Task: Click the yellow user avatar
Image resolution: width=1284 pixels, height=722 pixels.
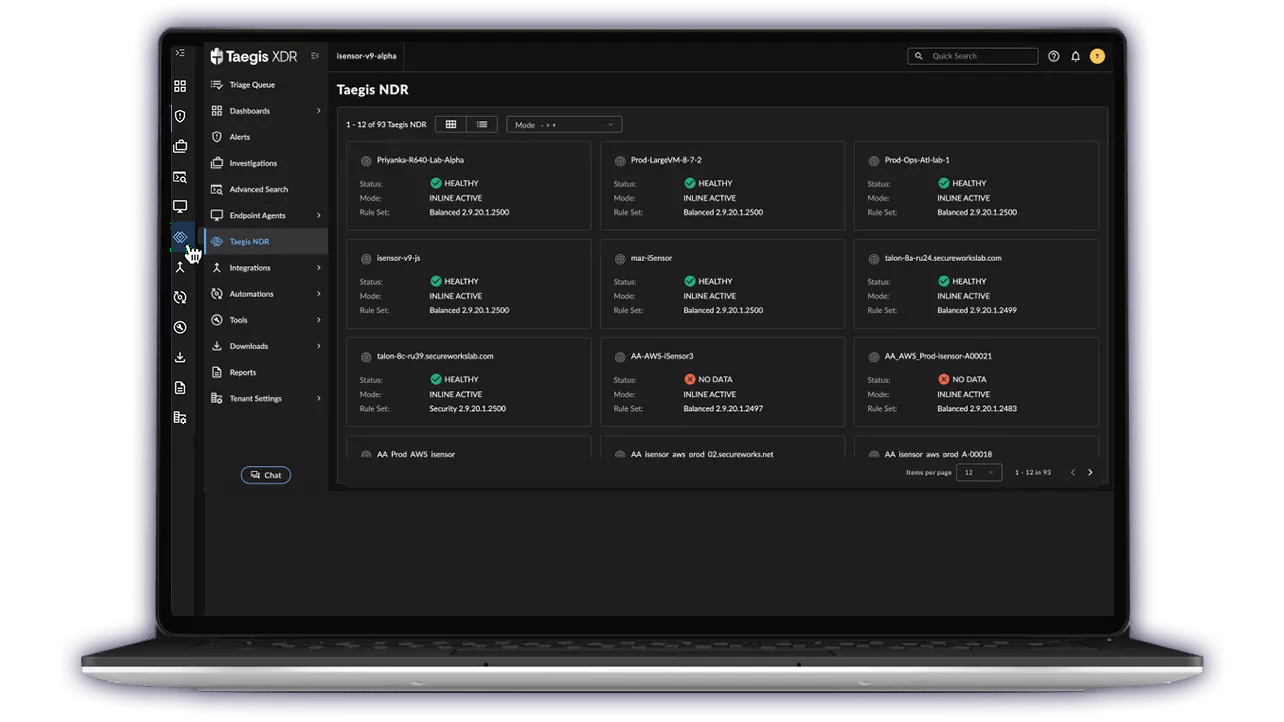Action: tap(1097, 56)
